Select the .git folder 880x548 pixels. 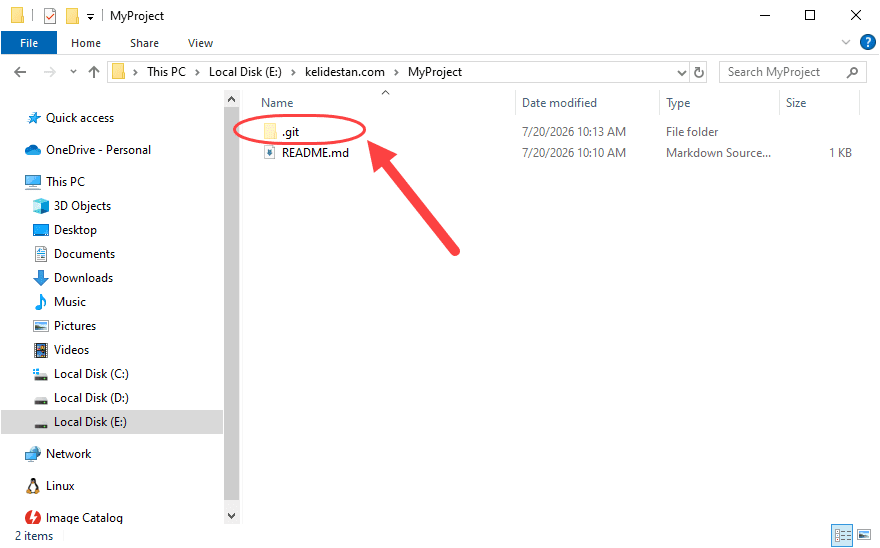tap(290, 132)
